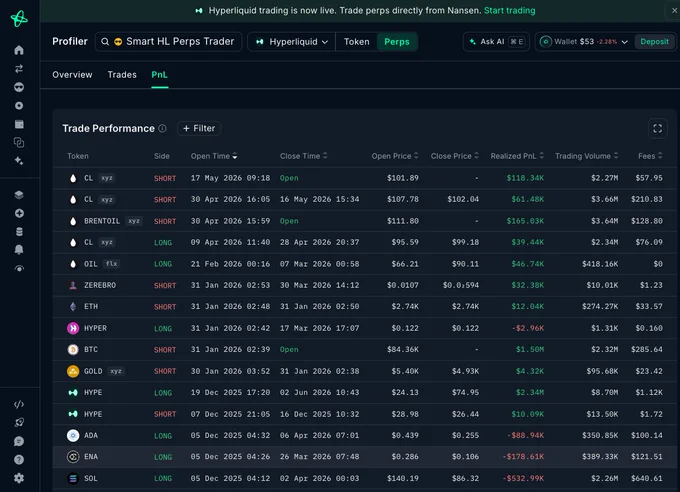The width and height of the screenshot is (680, 492).
Task: Sort by Close Time column
Action: [x=304, y=156]
